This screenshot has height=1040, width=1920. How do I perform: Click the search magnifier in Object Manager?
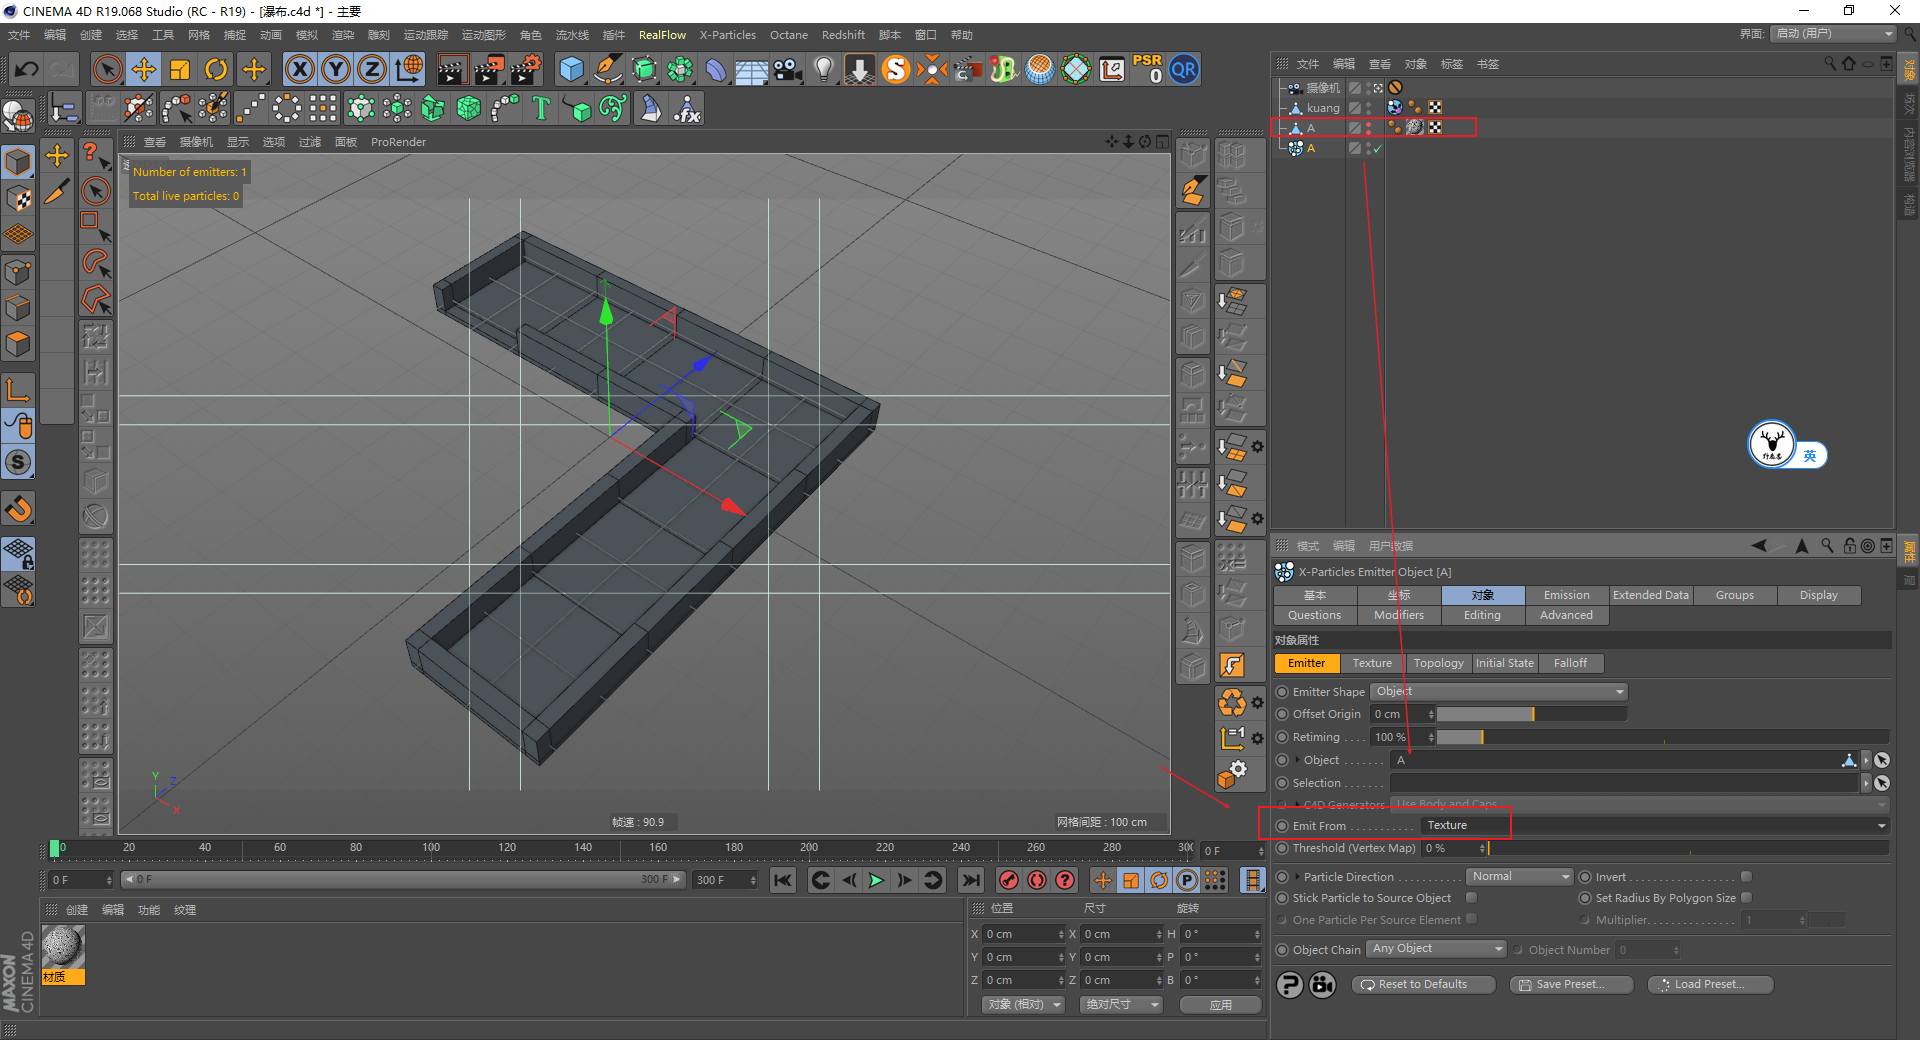1830,63
